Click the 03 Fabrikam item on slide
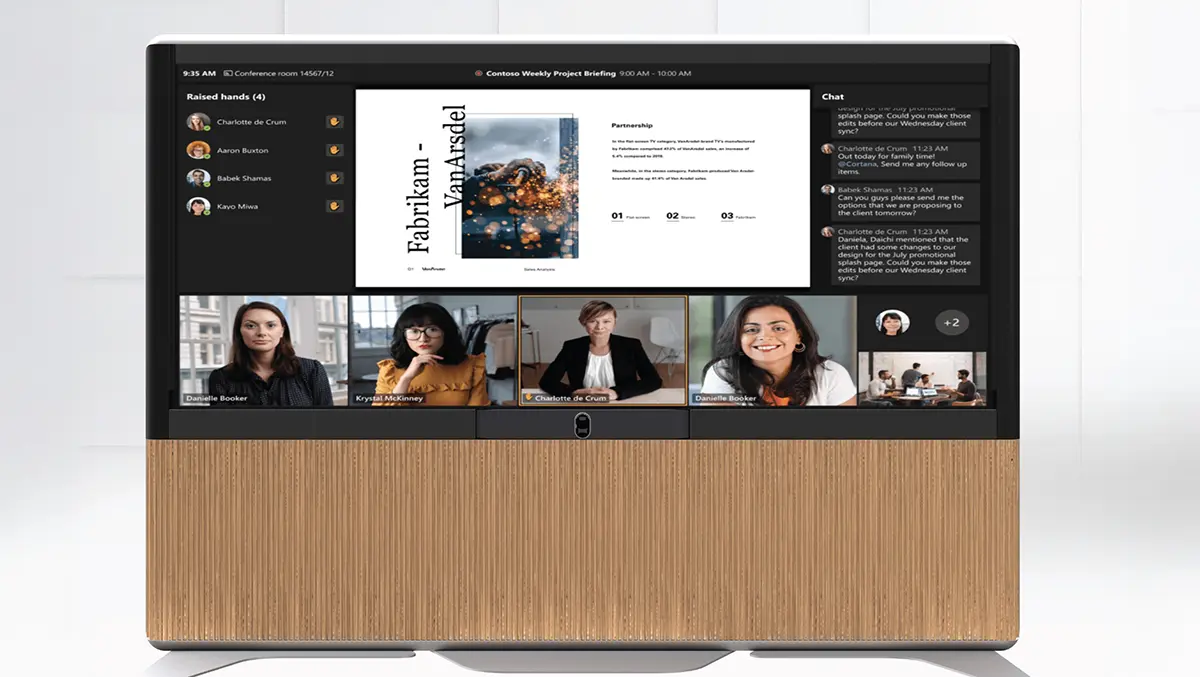Viewport: 1200px width, 677px height. pos(739,216)
